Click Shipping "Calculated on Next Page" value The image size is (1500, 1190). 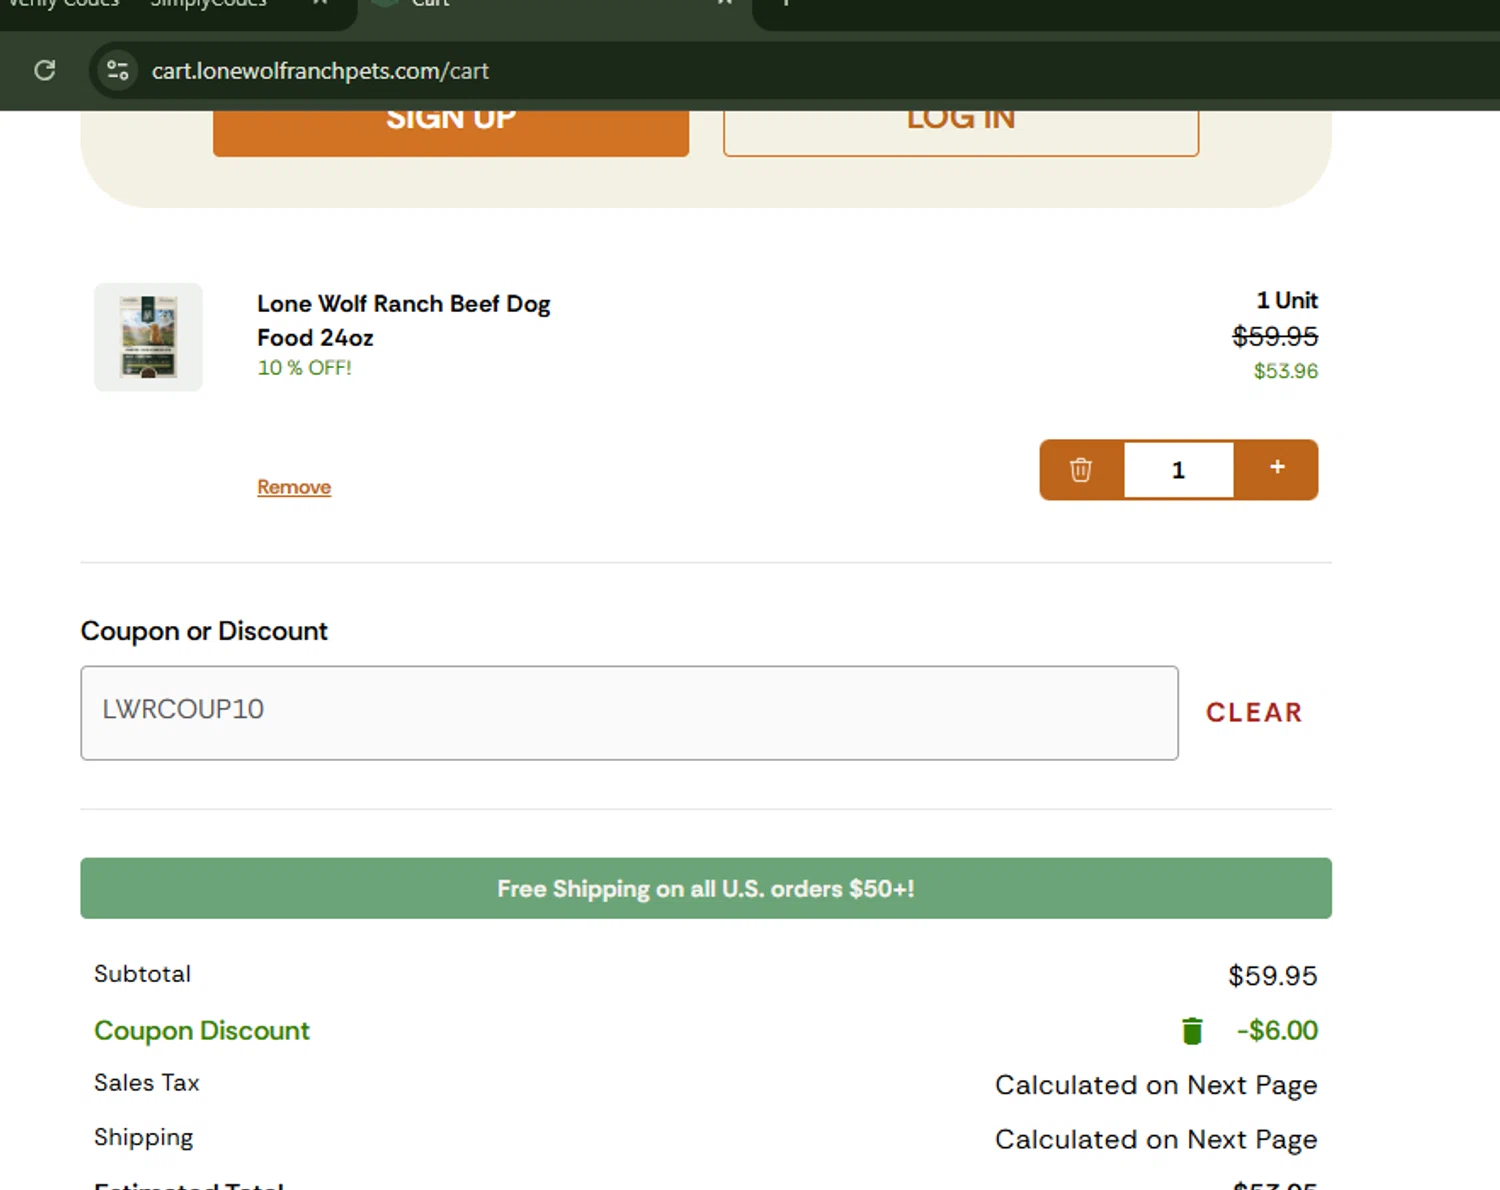1156,1140
